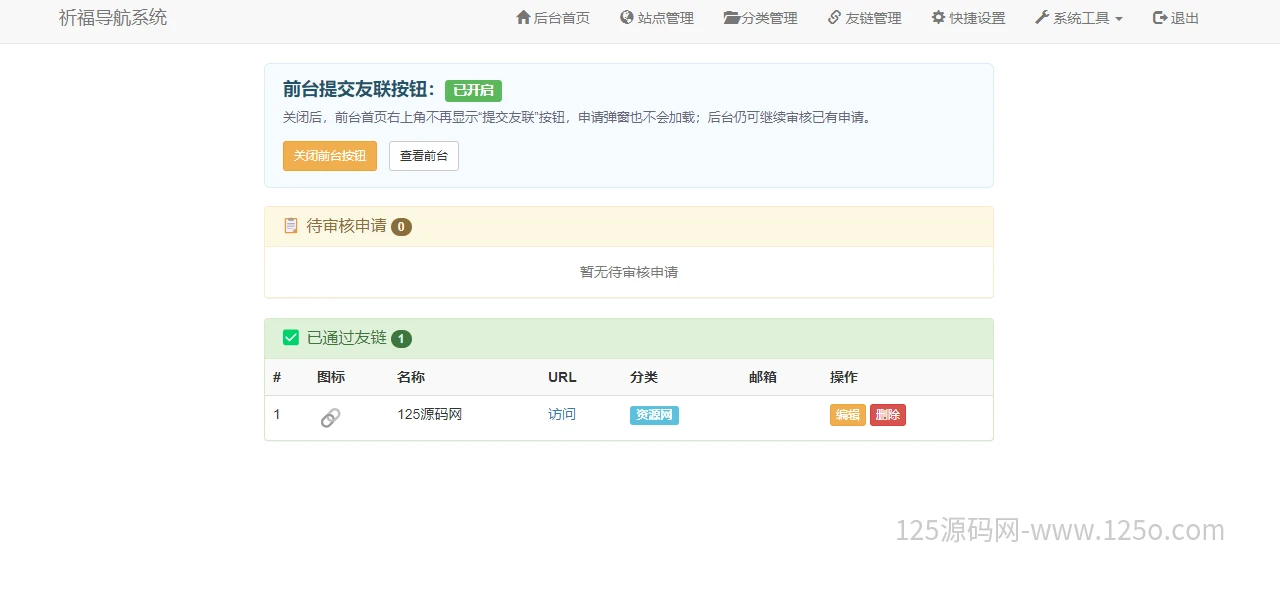Open 分类管理 menu item
1280x595 pixels.
pos(761,18)
